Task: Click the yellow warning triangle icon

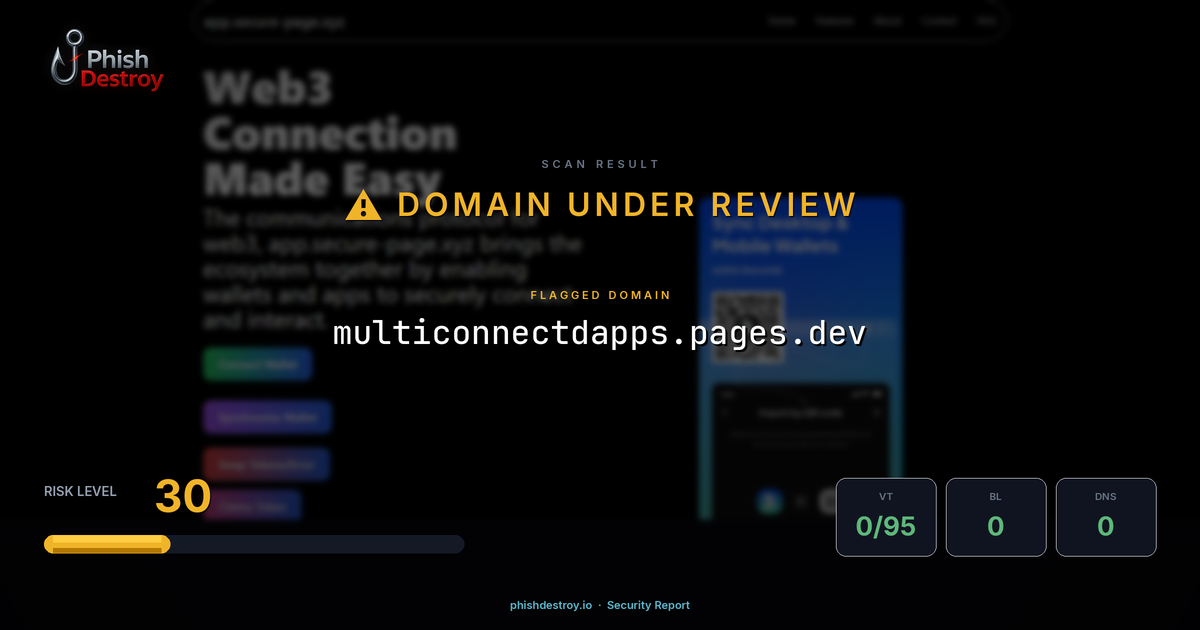Action: pos(362,204)
